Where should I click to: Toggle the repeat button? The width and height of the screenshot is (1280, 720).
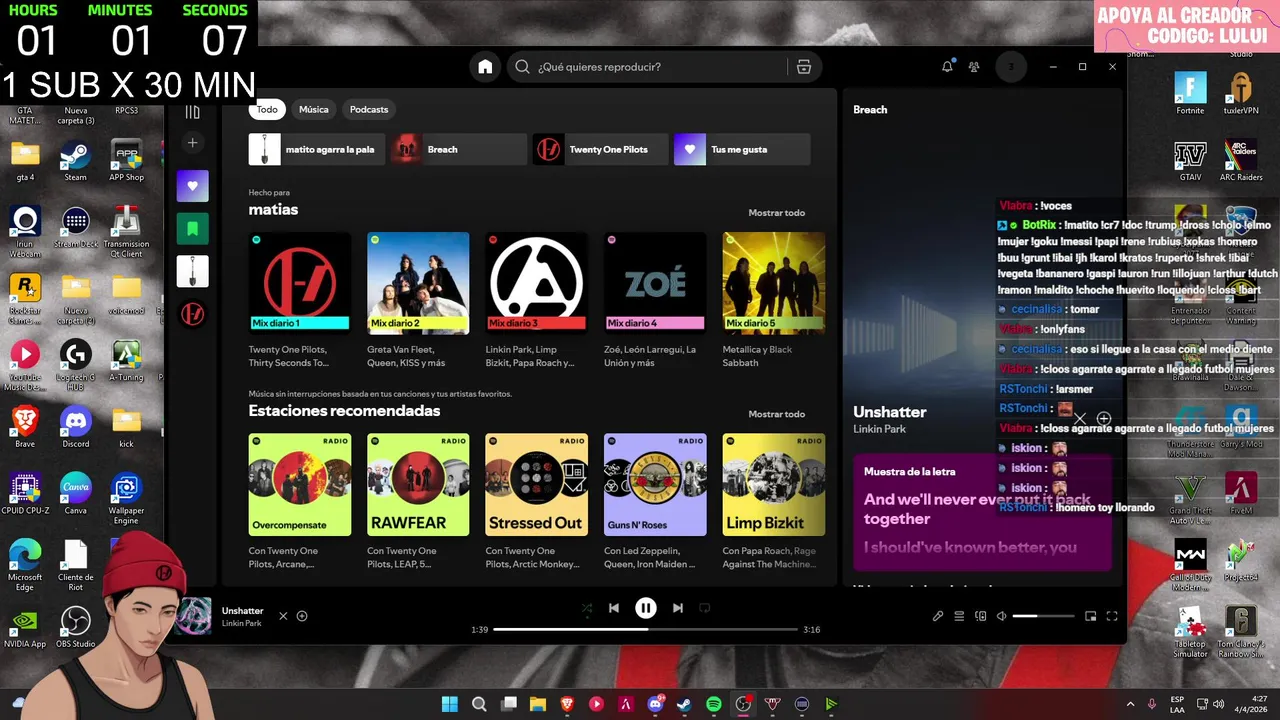click(x=705, y=608)
